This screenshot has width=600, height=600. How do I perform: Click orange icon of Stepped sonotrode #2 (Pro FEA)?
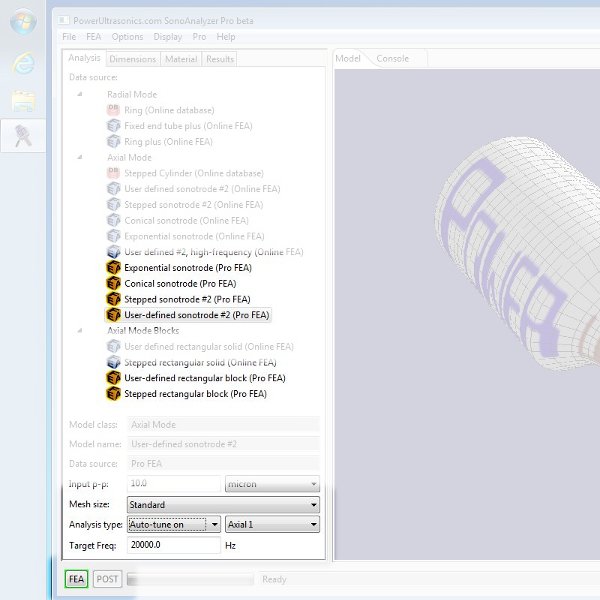[x=113, y=299]
